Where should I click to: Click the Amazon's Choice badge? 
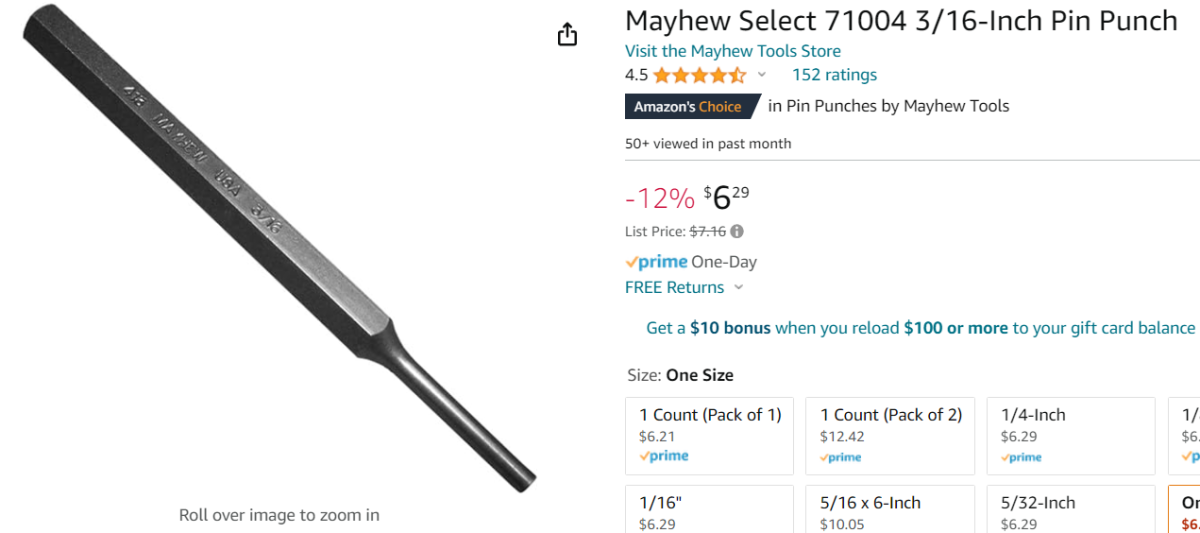click(687, 106)
